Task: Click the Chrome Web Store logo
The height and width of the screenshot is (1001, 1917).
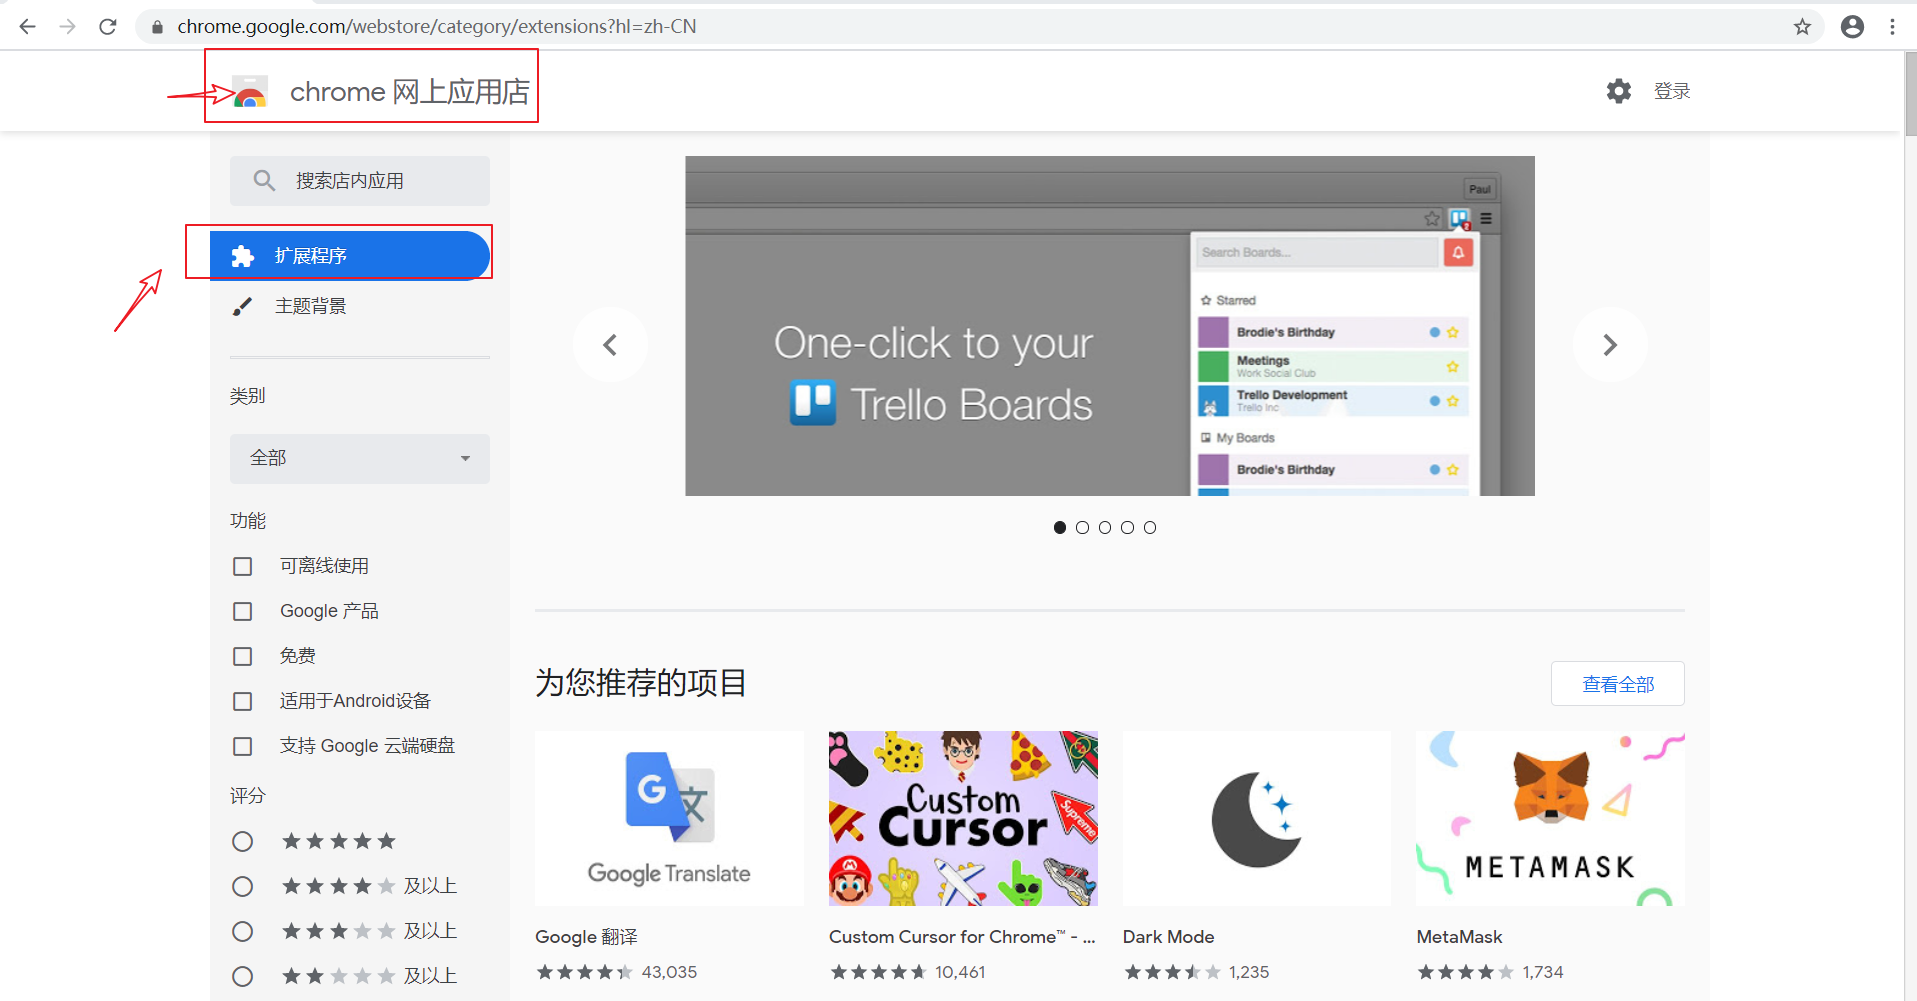Action: (250, 92)
